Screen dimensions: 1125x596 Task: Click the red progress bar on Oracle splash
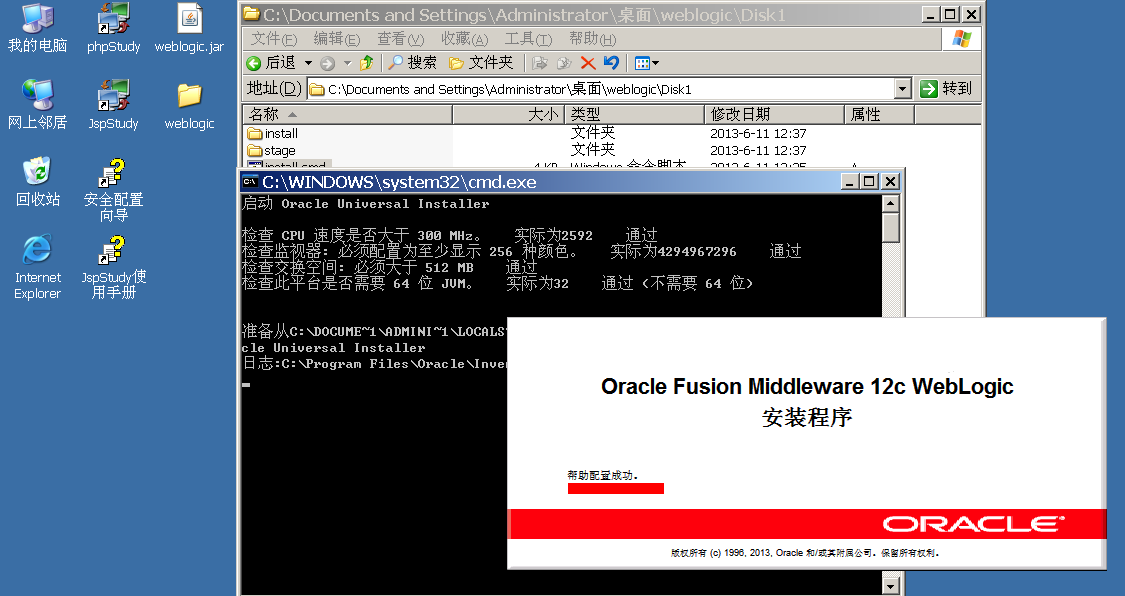click(616, 488)
